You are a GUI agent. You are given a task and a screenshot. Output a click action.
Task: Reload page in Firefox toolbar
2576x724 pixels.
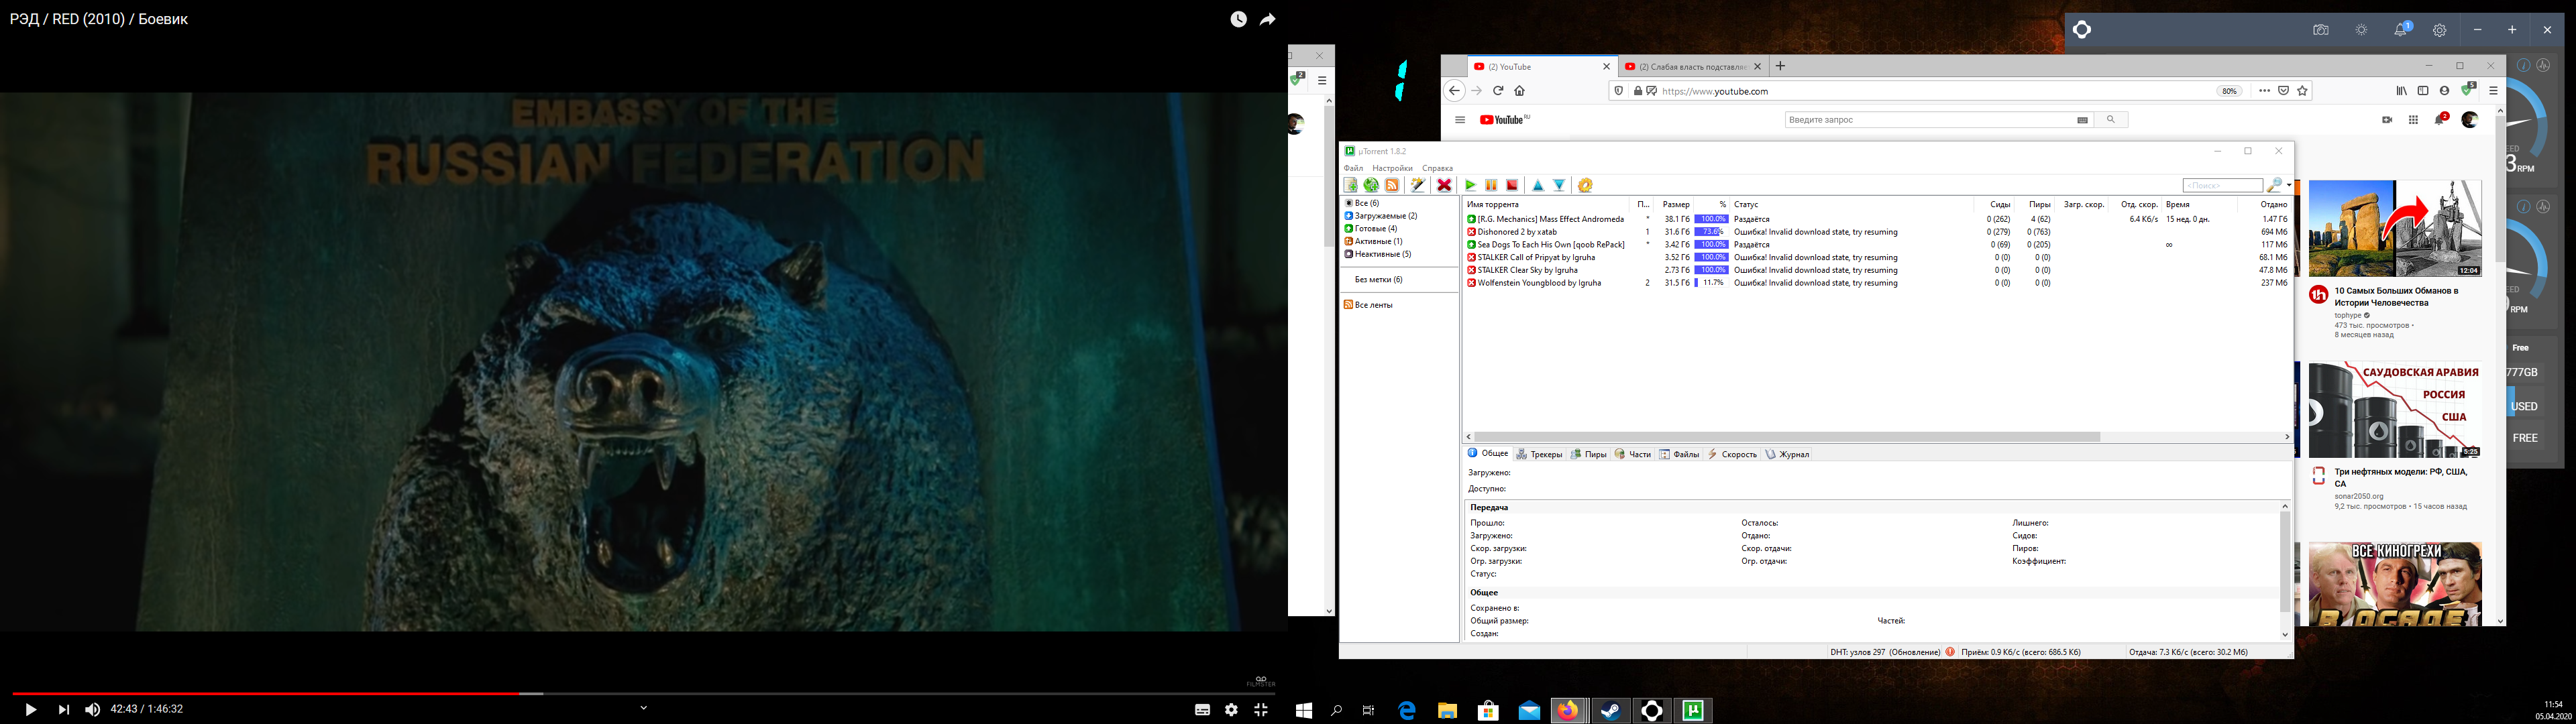[1498, 91]
